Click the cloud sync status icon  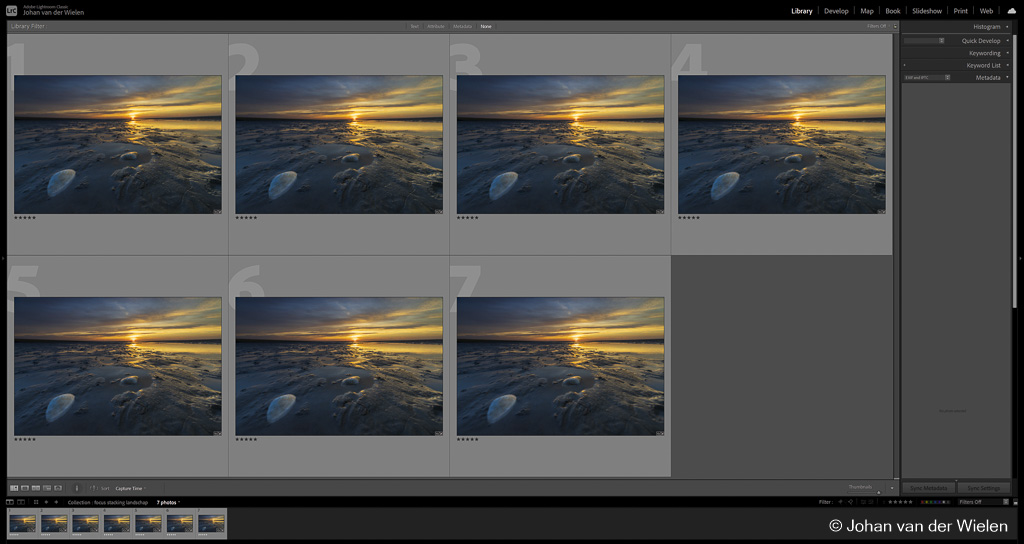point(1011,11)
